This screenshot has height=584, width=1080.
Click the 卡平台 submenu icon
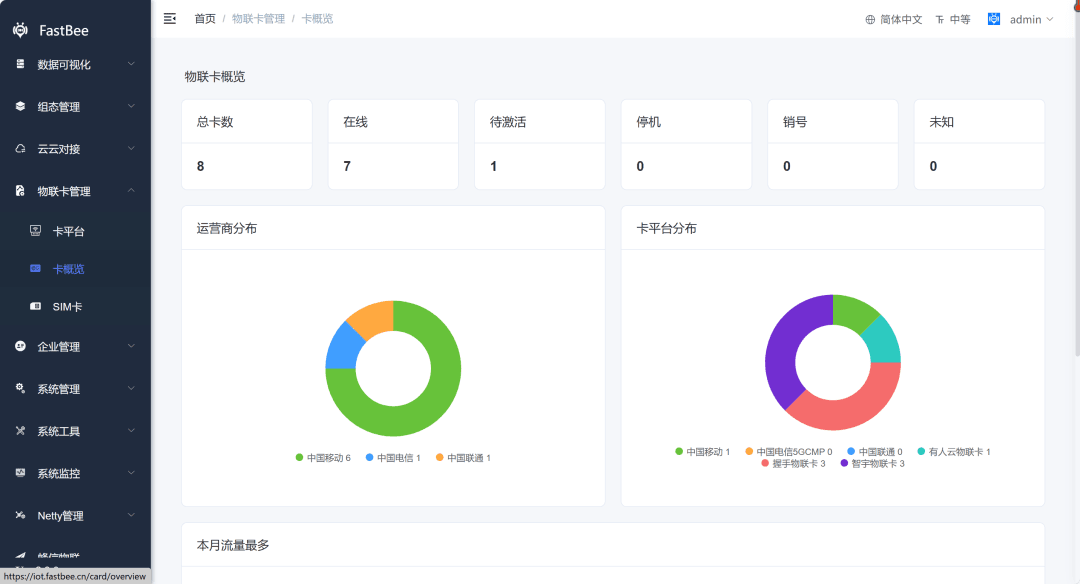point(36,231)
